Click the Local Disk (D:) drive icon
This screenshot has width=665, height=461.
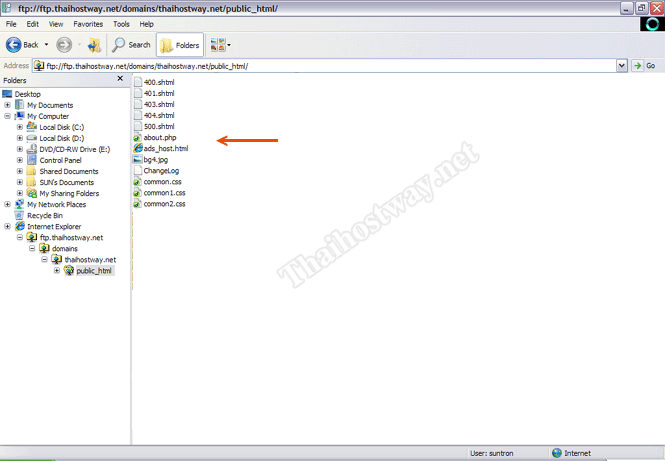click(x=32, y=138)
